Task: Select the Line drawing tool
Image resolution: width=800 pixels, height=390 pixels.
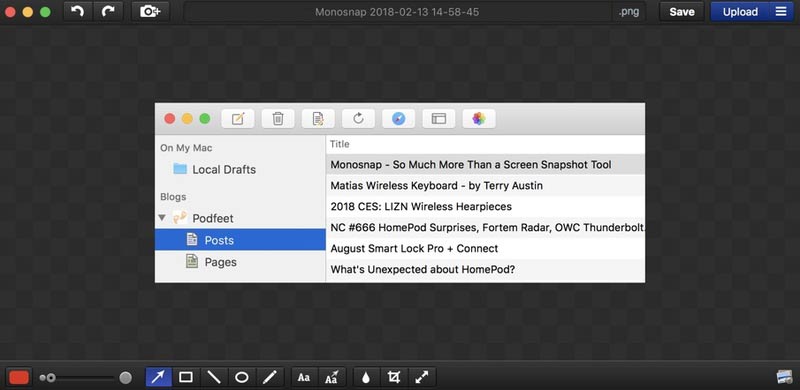Action: tap(214, 378)
